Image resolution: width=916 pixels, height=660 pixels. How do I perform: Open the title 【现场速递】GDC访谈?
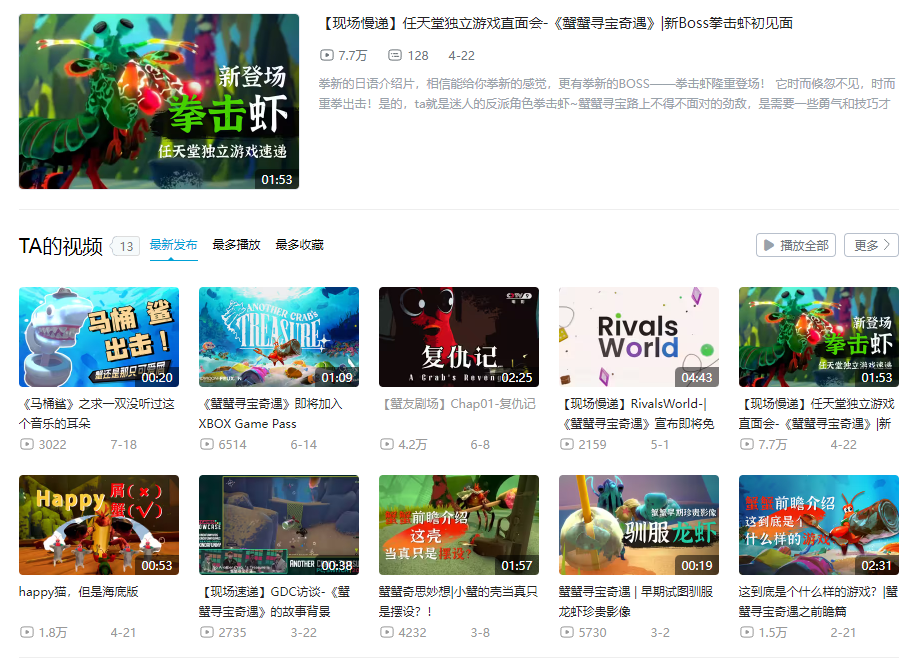[x=275, y=602]
